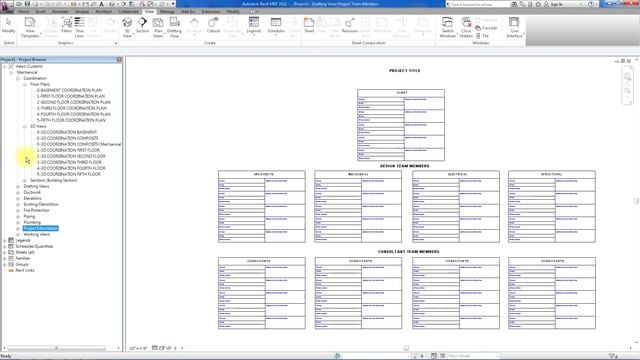Select 5-3D COORDINATION FIFTH FLOOR view
Screen dimensions: 640x360
point(69,174)
